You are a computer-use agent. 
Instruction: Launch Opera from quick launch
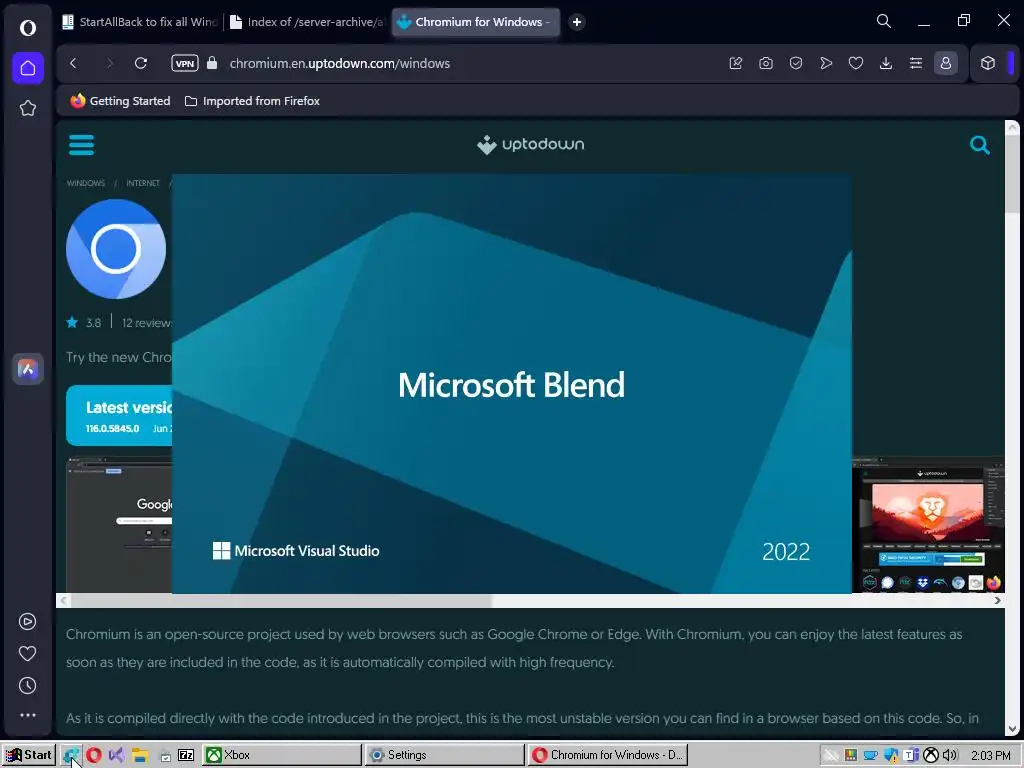pos(94,756)
